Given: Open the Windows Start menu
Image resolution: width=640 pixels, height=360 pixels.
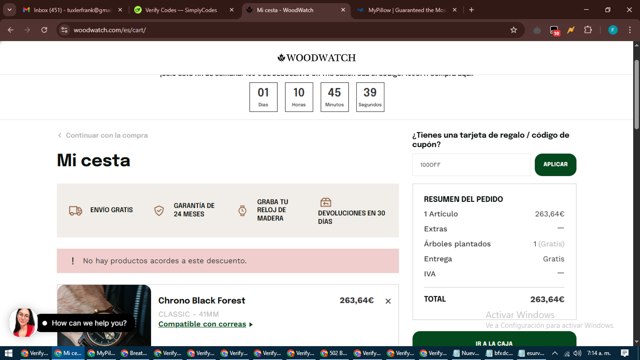Looking at the screenshot, I should (x=8, y=353).
